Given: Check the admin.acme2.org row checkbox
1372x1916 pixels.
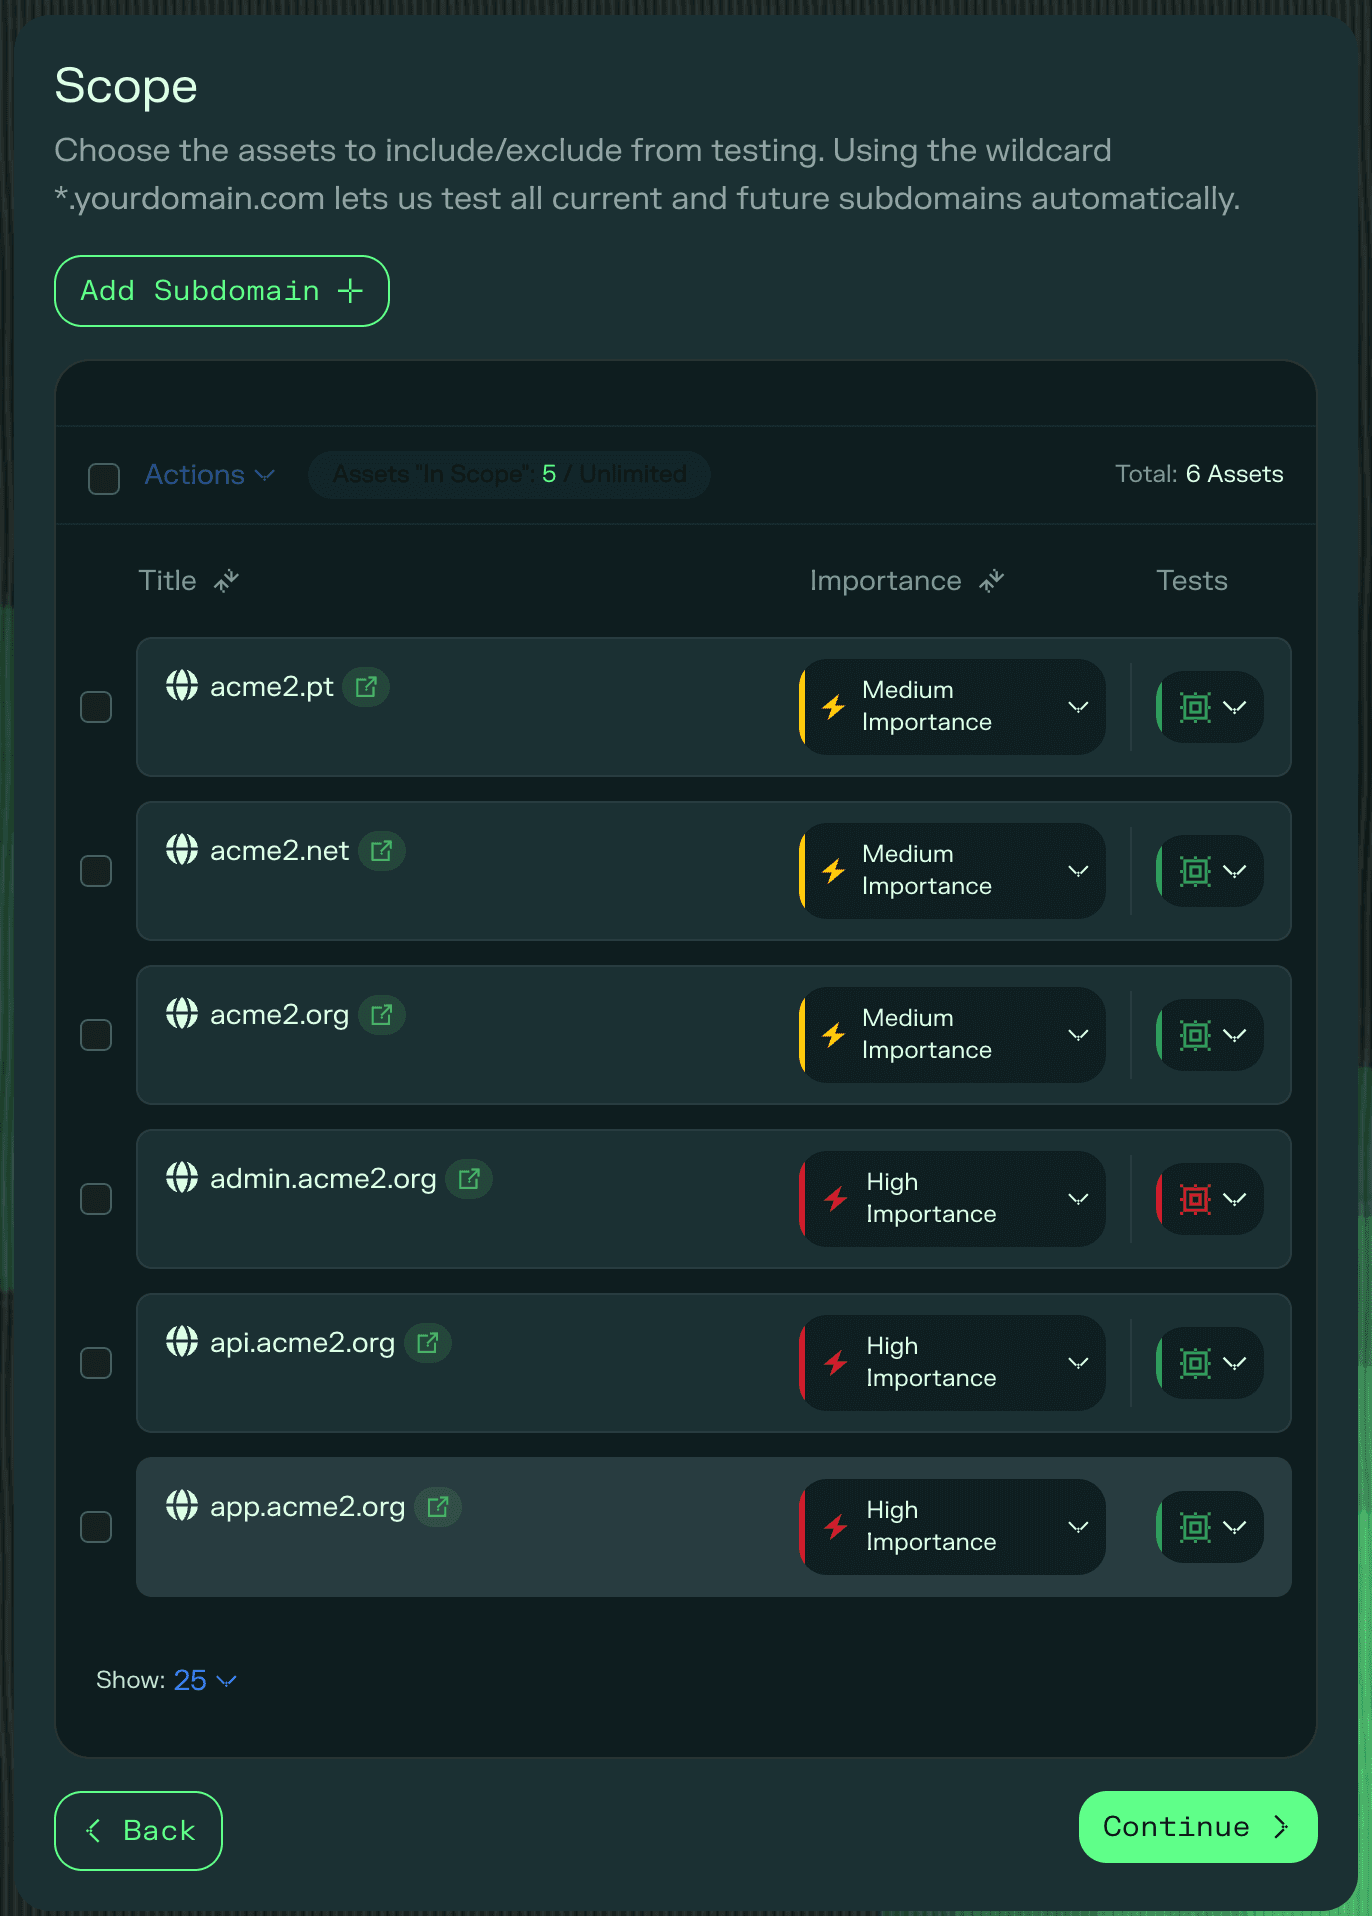Looking at the screenshot, I should click(96, 1199).
